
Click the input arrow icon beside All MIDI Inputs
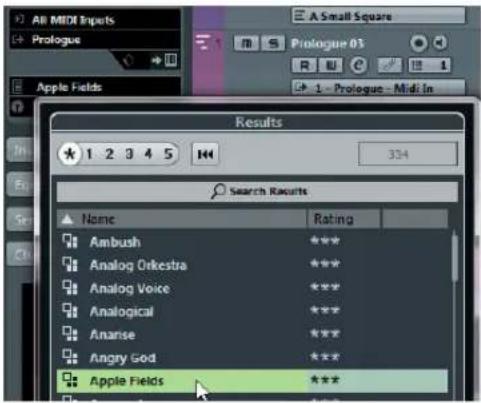tap(19, 20)
